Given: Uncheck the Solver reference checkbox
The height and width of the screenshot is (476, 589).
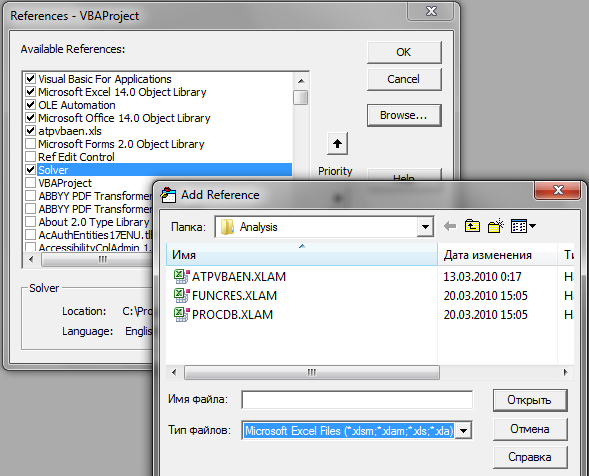Looking at the screenshot, I should pyautogui.click(x=30, y=170).
